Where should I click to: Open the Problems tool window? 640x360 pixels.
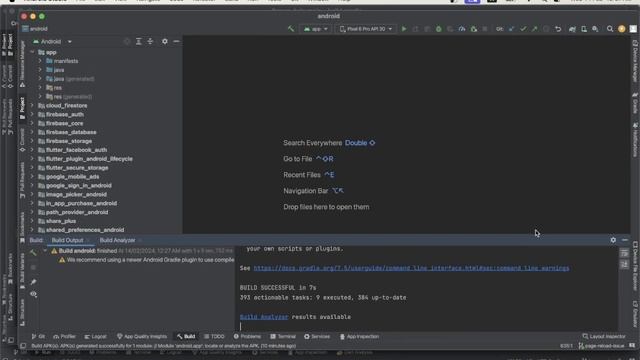pyautogui.click(x=247, y=337)
